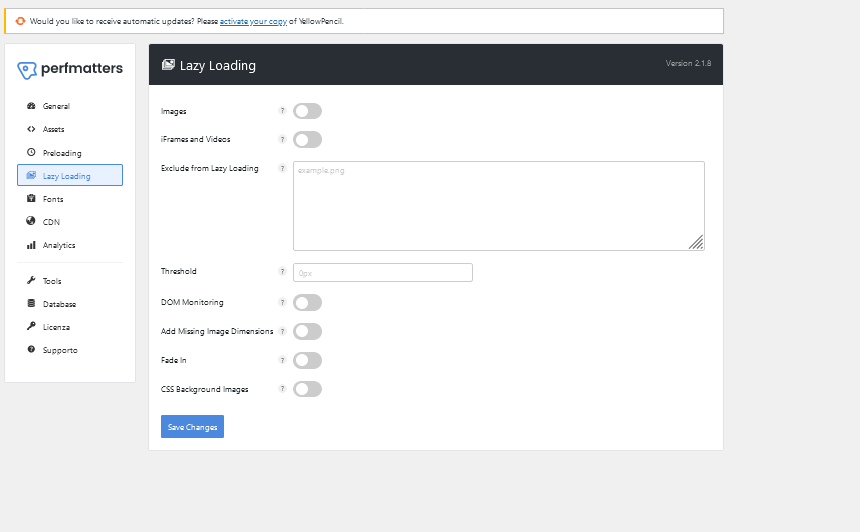
Task: Open the Database menu item
Action: (70, 303)
